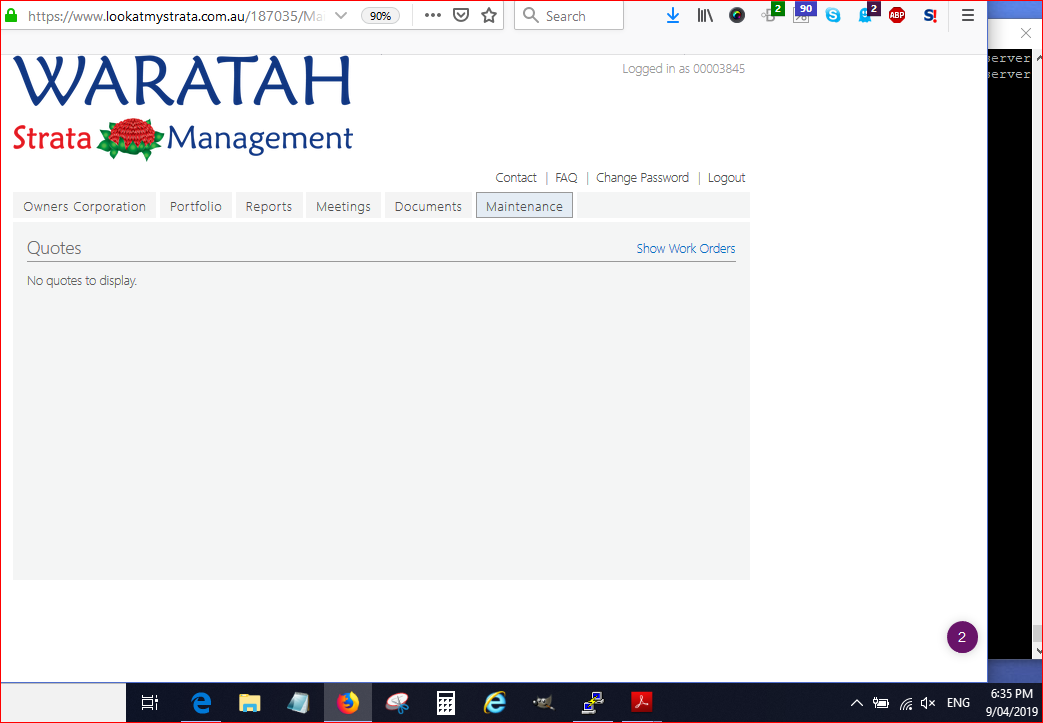1043x723 pixels.
Task: Open Calculator from taskbar
Action: pyautogui.click(x=446, y=703)
